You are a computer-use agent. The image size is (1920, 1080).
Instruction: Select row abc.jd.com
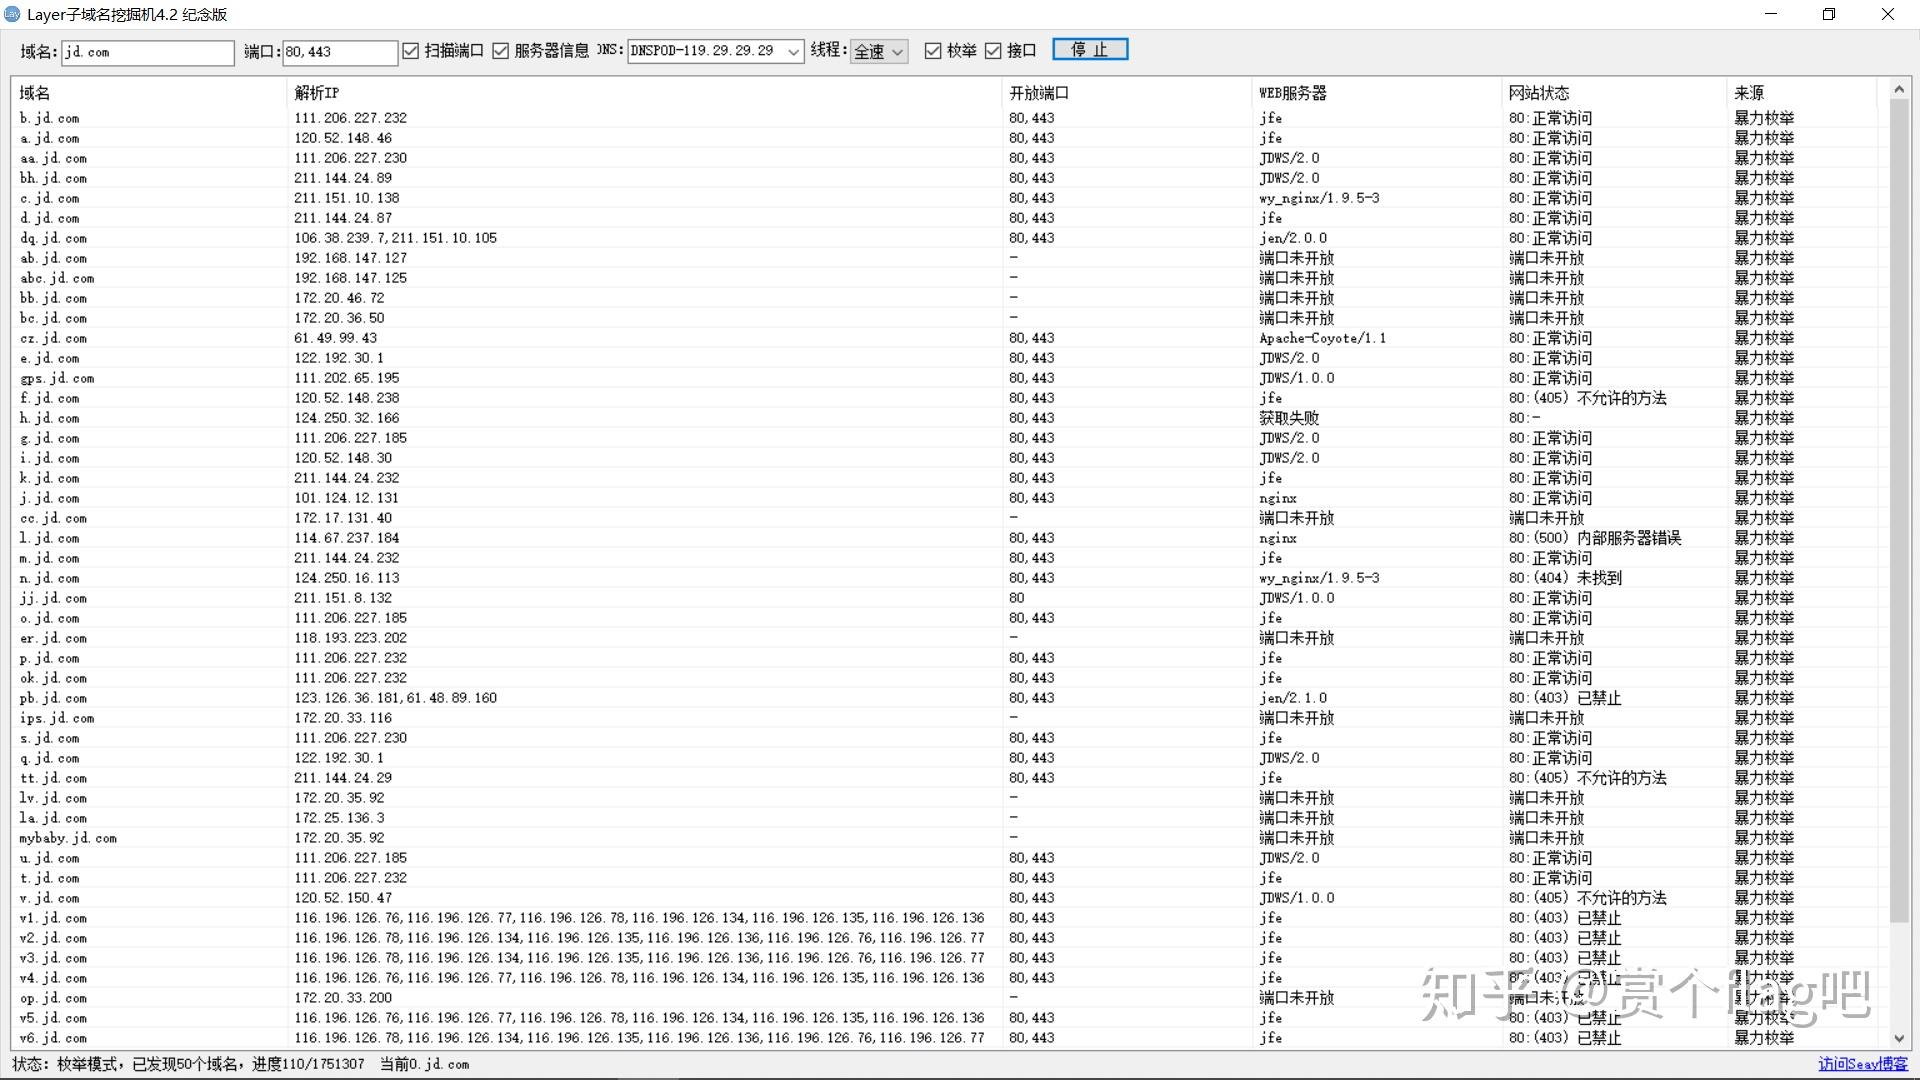point(945,278)
